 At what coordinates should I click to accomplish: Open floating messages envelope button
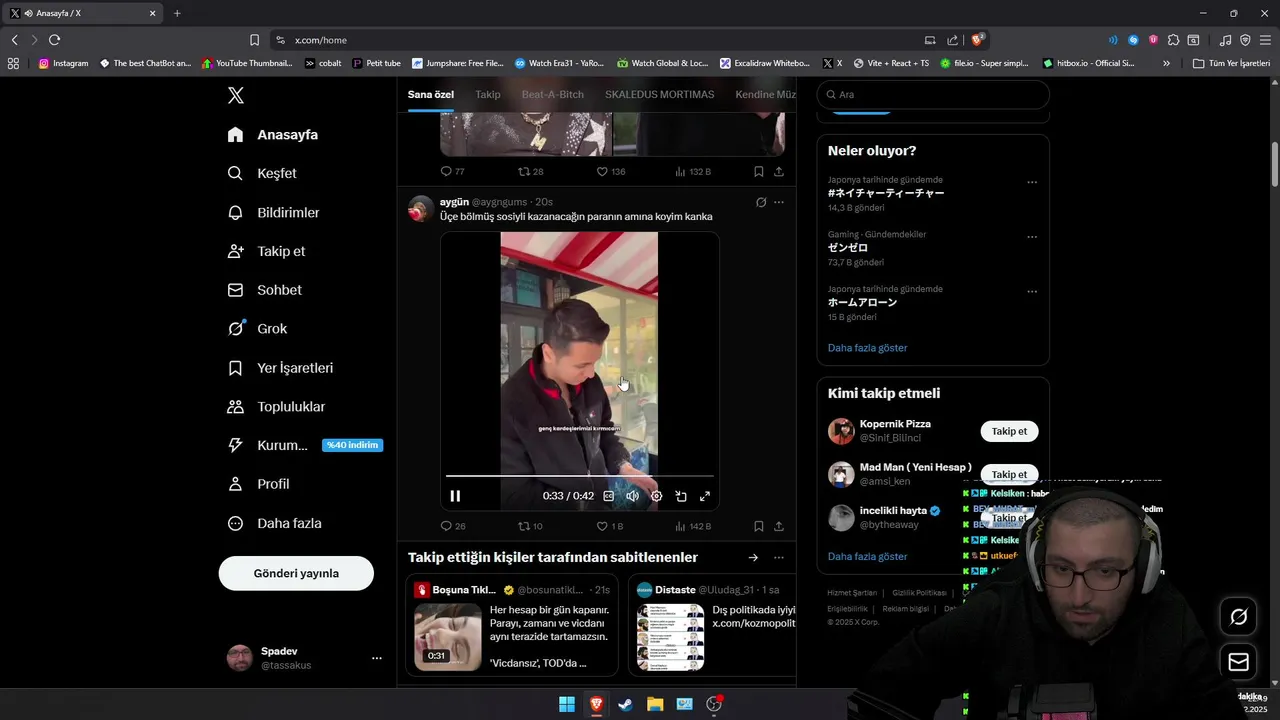1238,662
